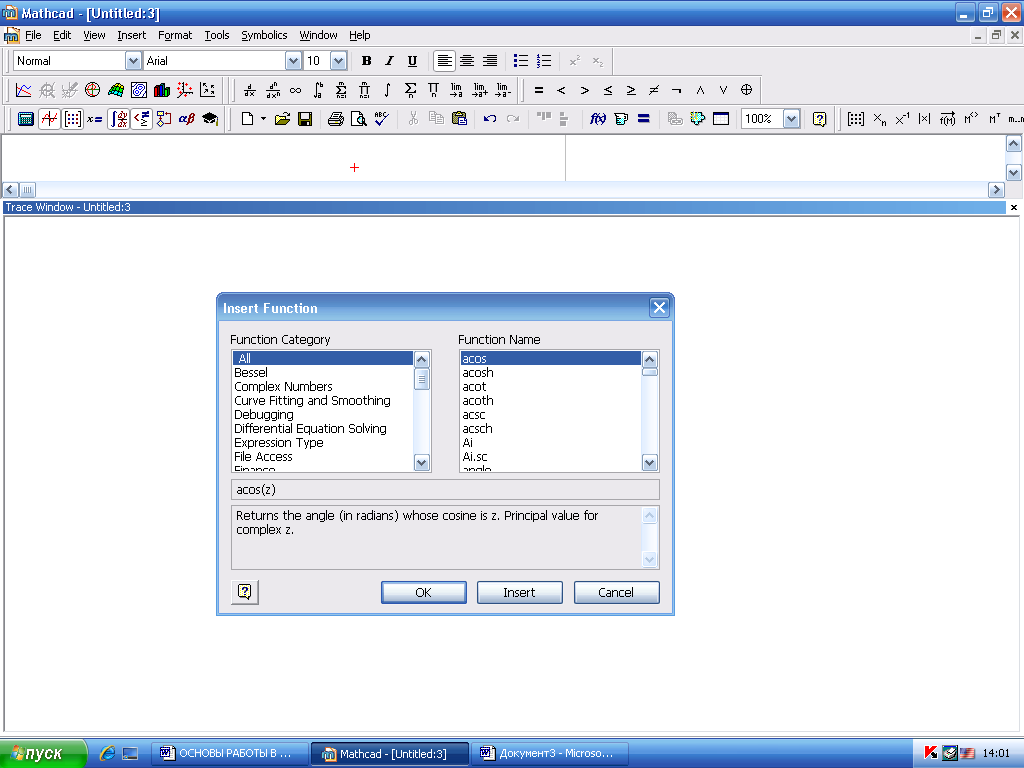Screen dimensions: 1024x768
Task: Create a new worksheet icon
Action: tap(248, 119)
